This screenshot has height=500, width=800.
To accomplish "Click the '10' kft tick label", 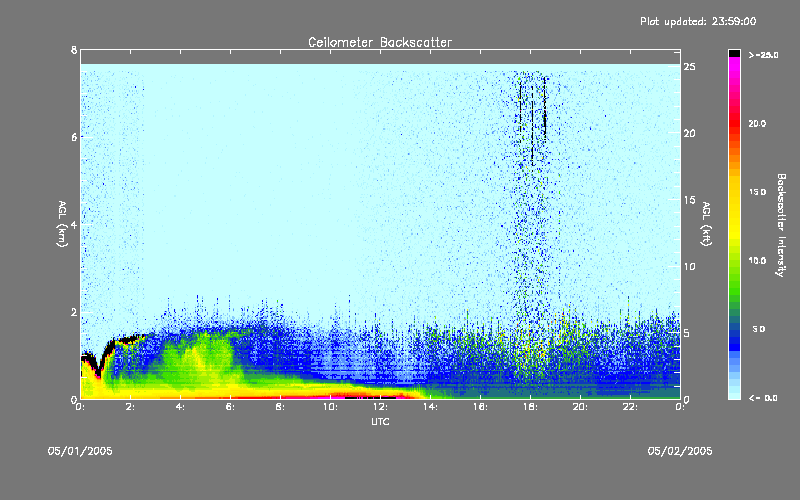I will point(689,266).
